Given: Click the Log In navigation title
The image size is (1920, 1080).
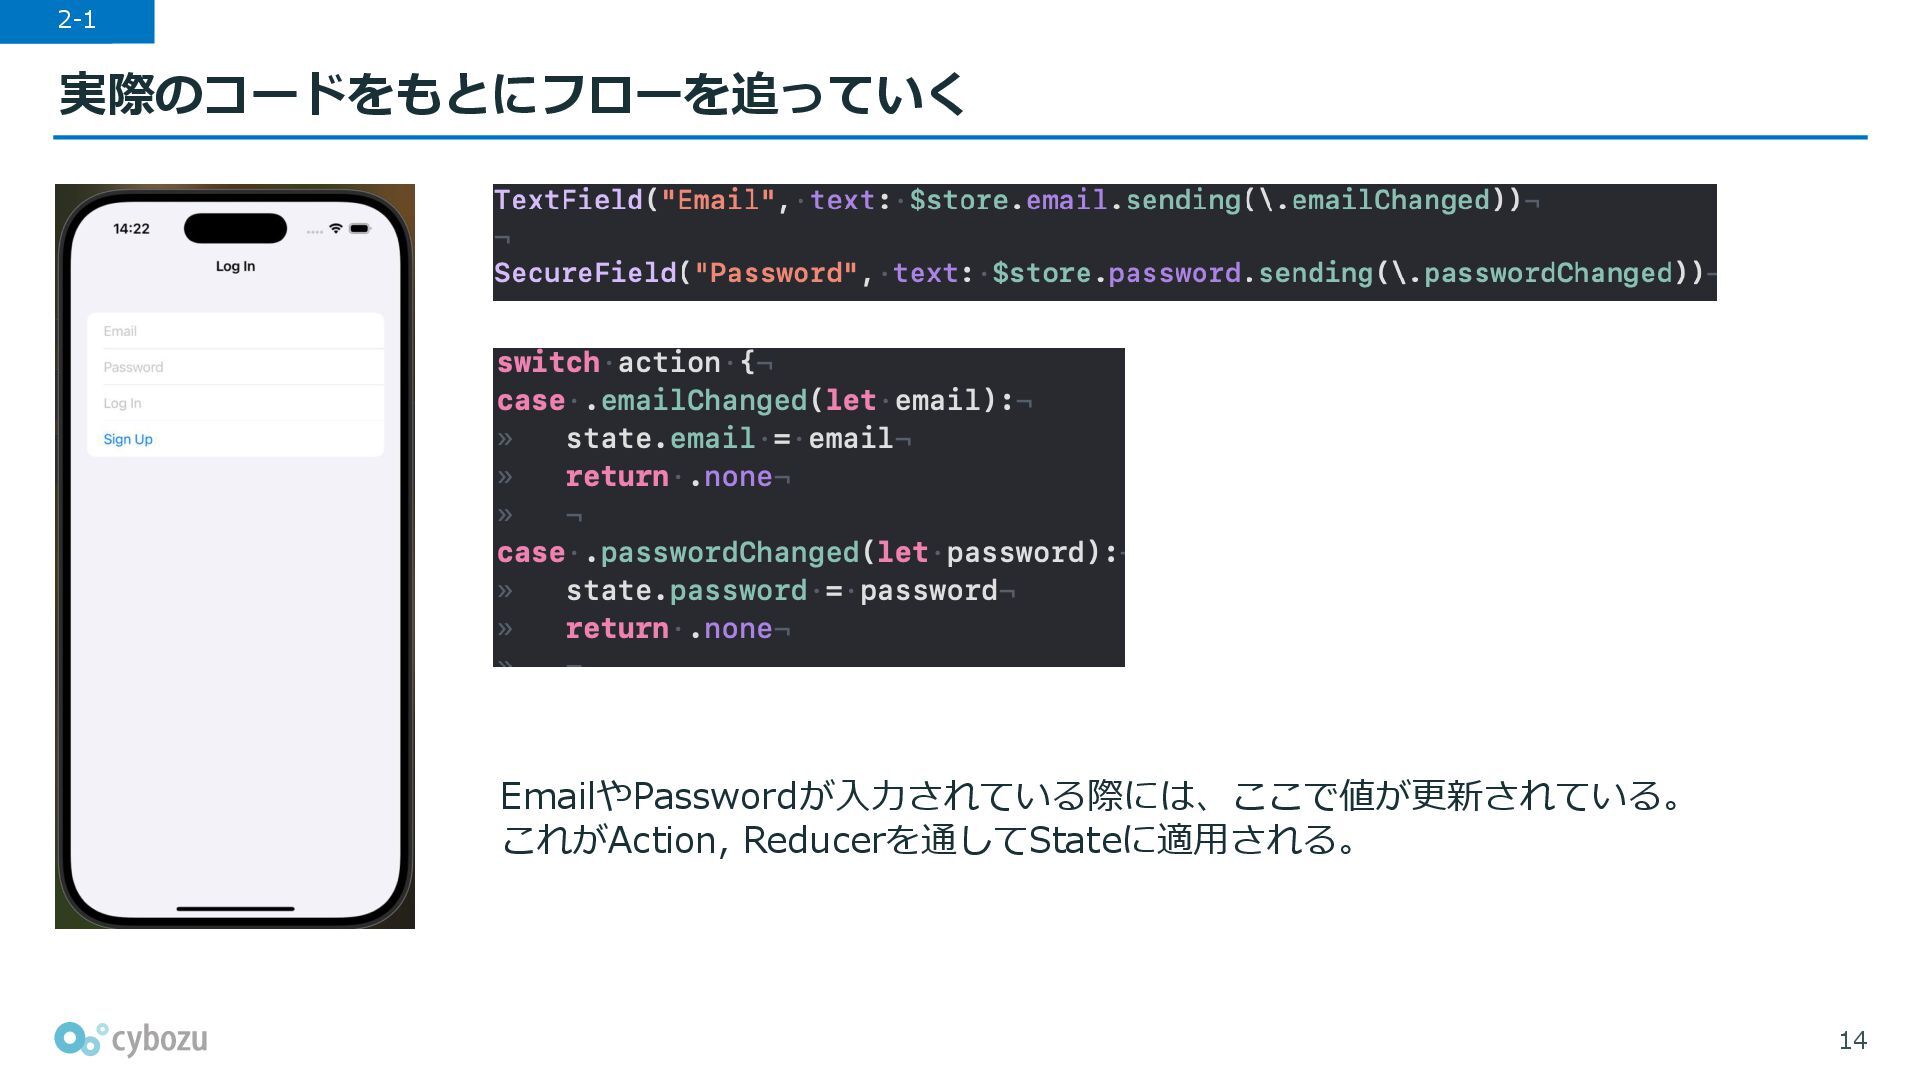Looking at the screenshot, I should pos(235,266).
